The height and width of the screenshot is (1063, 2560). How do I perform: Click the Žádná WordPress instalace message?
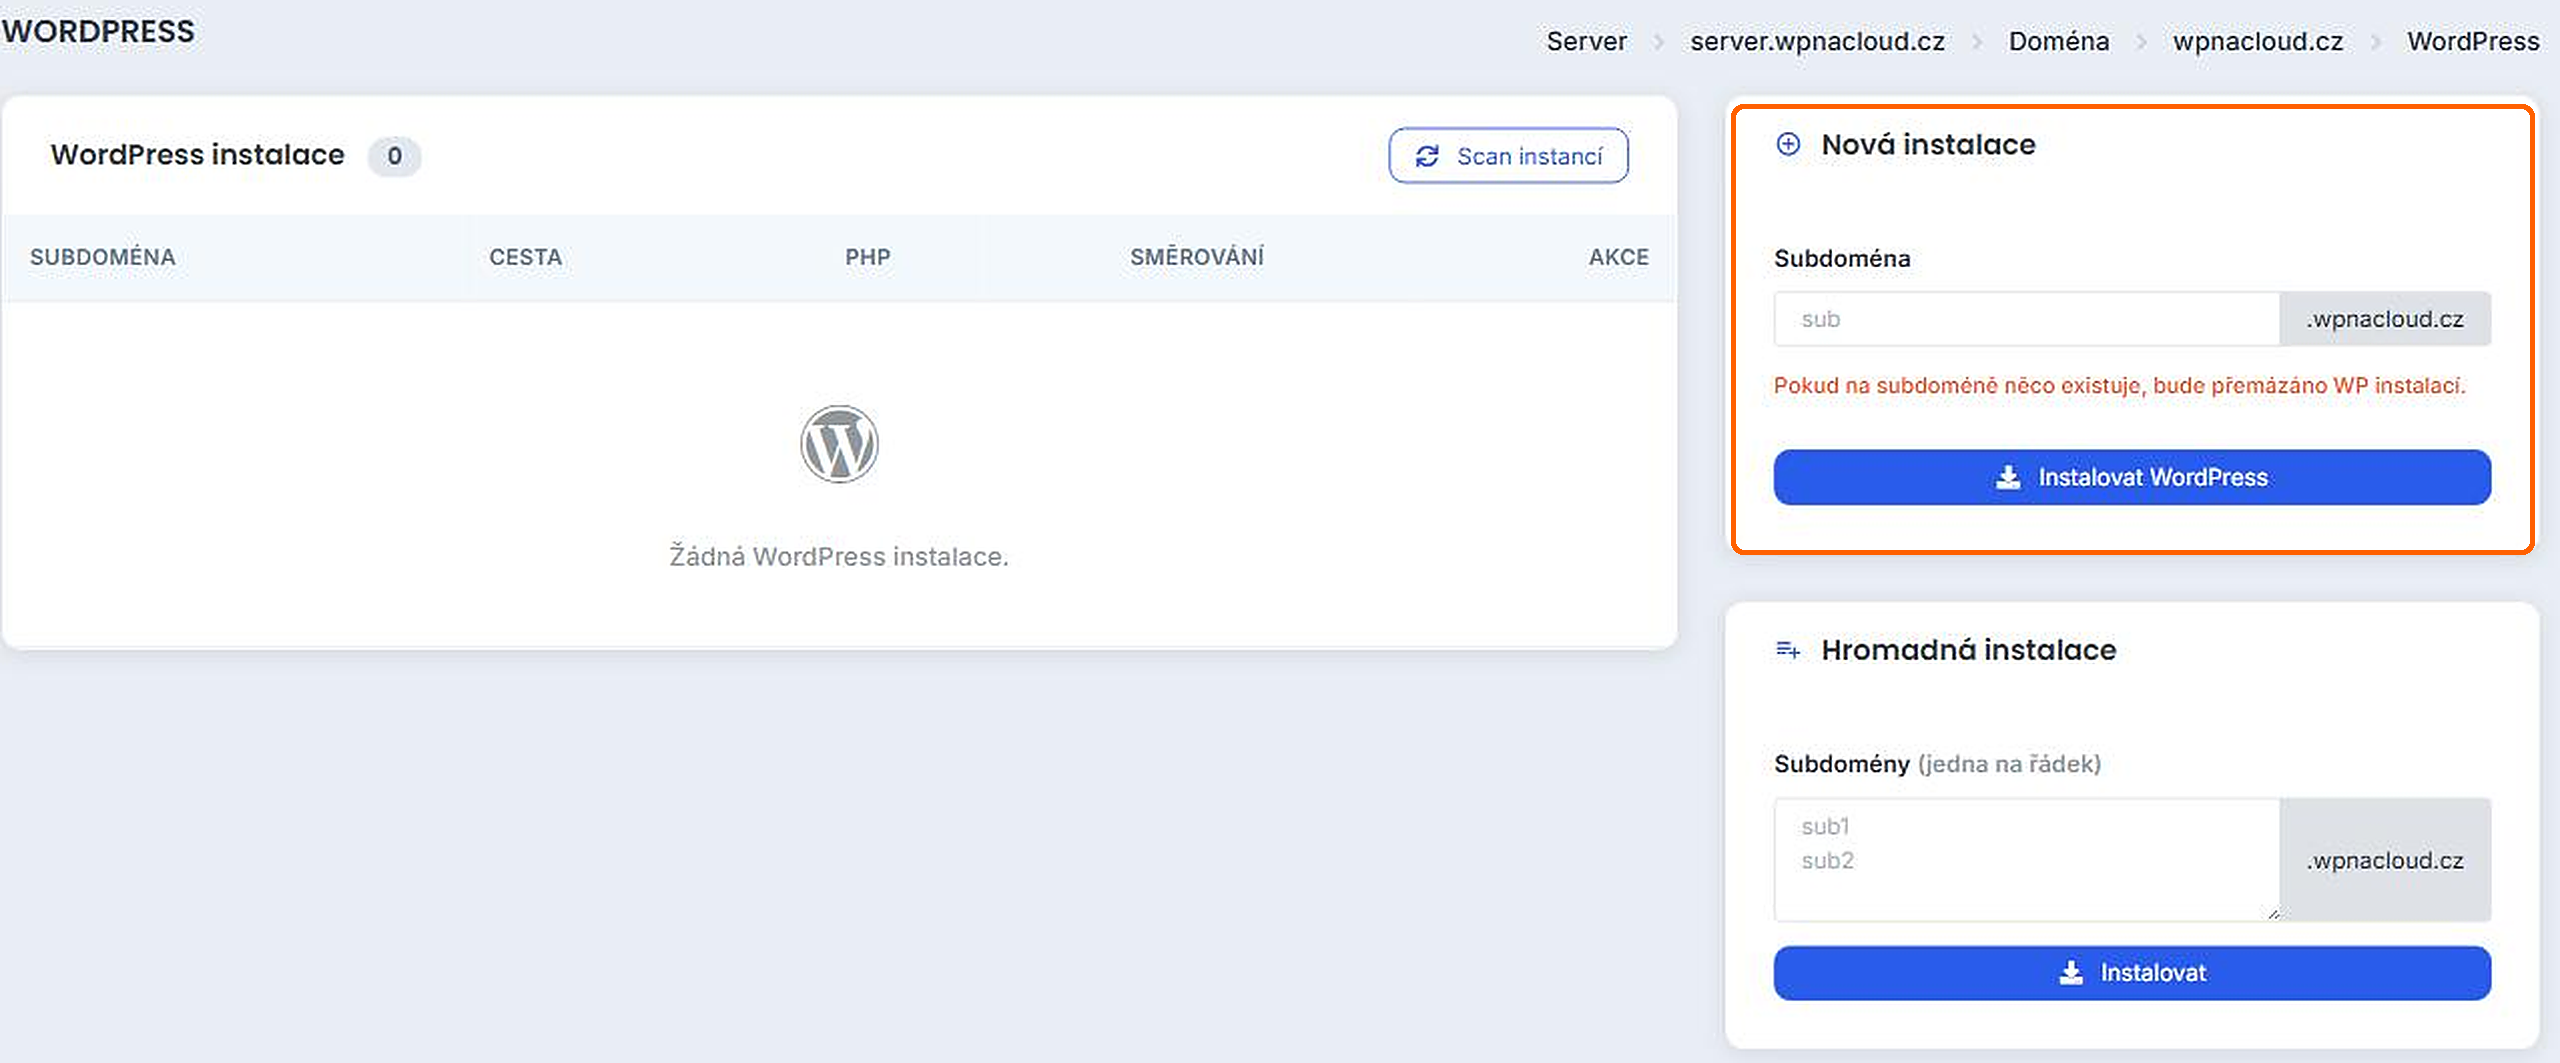pyautogui.click(x=839, y=556)
